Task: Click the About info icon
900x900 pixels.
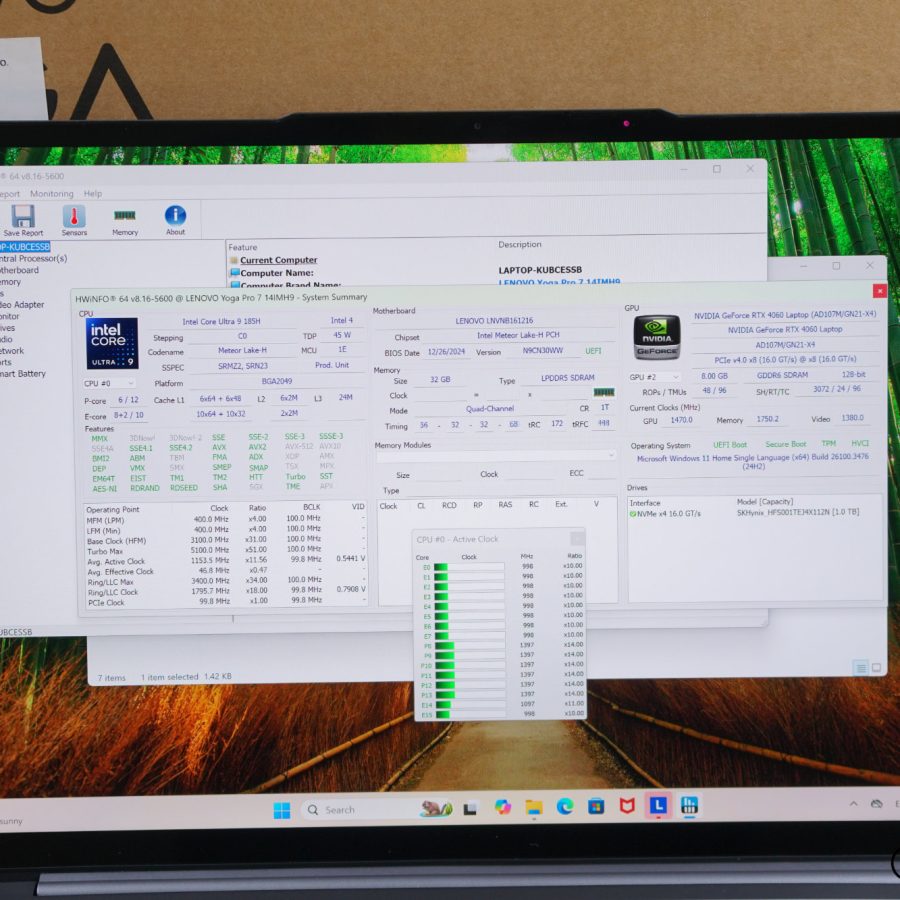Action: pos(175,215)
